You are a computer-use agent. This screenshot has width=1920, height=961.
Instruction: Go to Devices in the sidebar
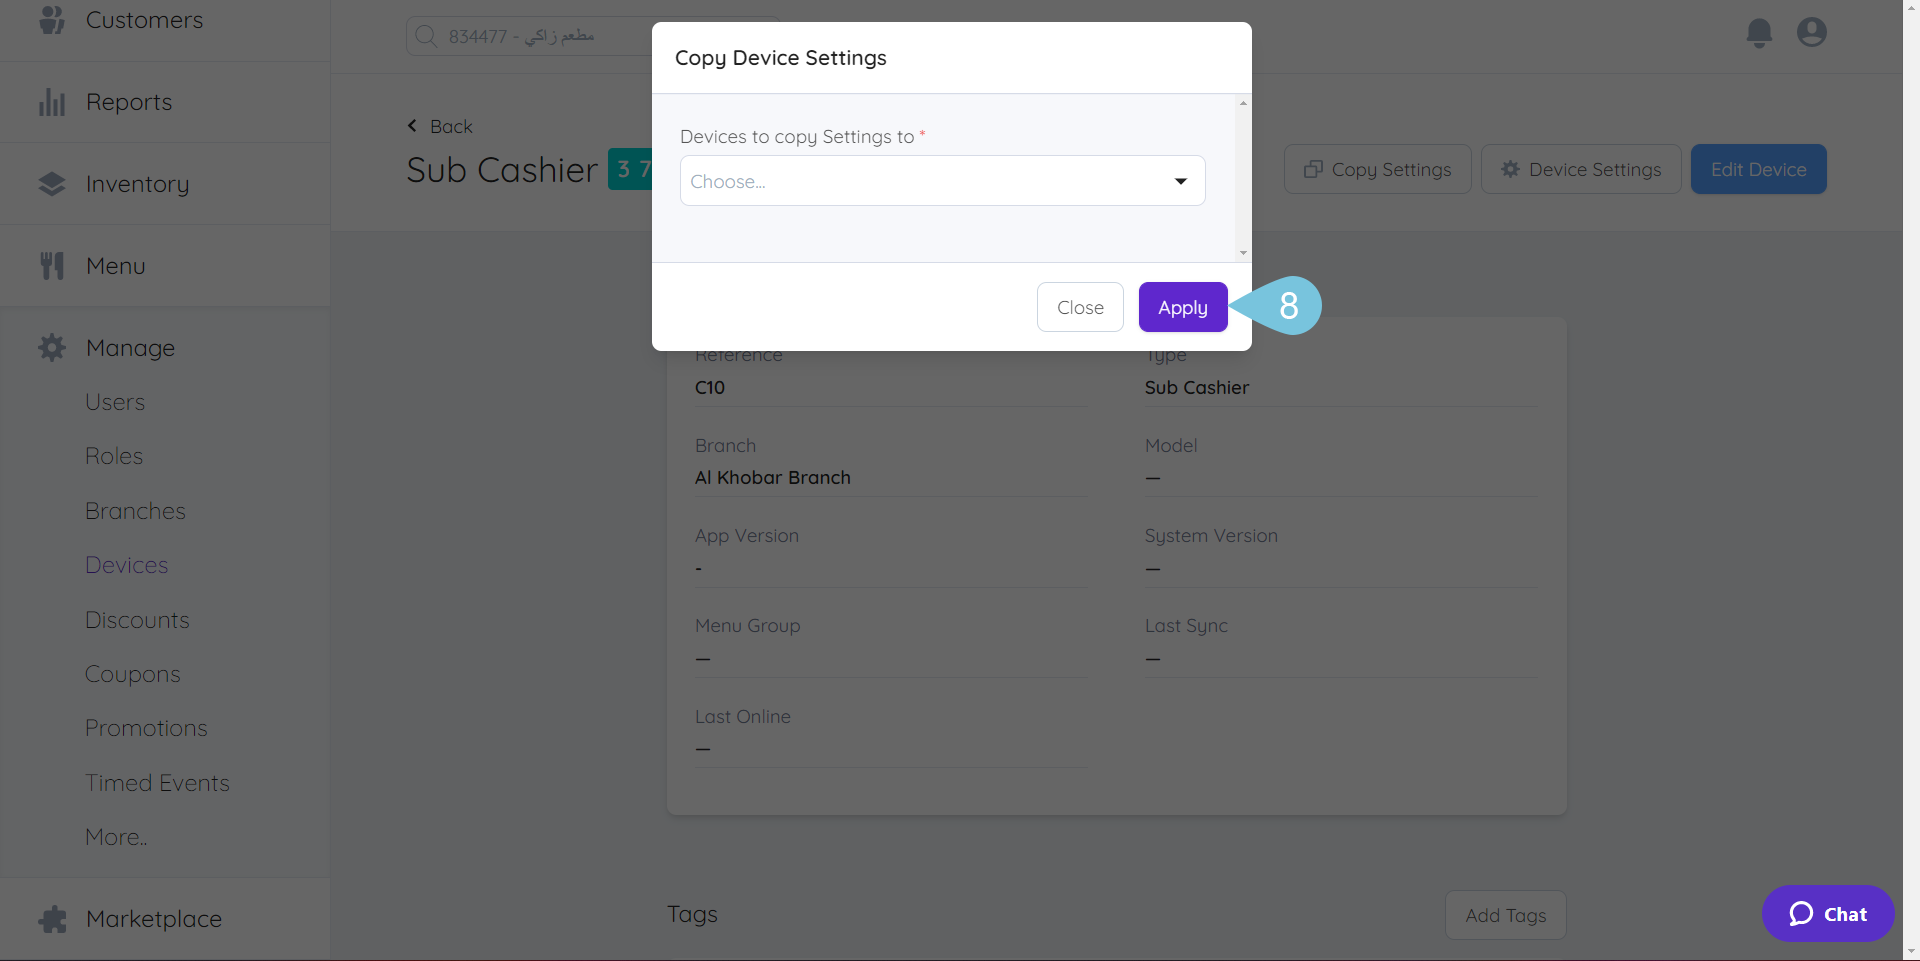click(x=127, y=565)
